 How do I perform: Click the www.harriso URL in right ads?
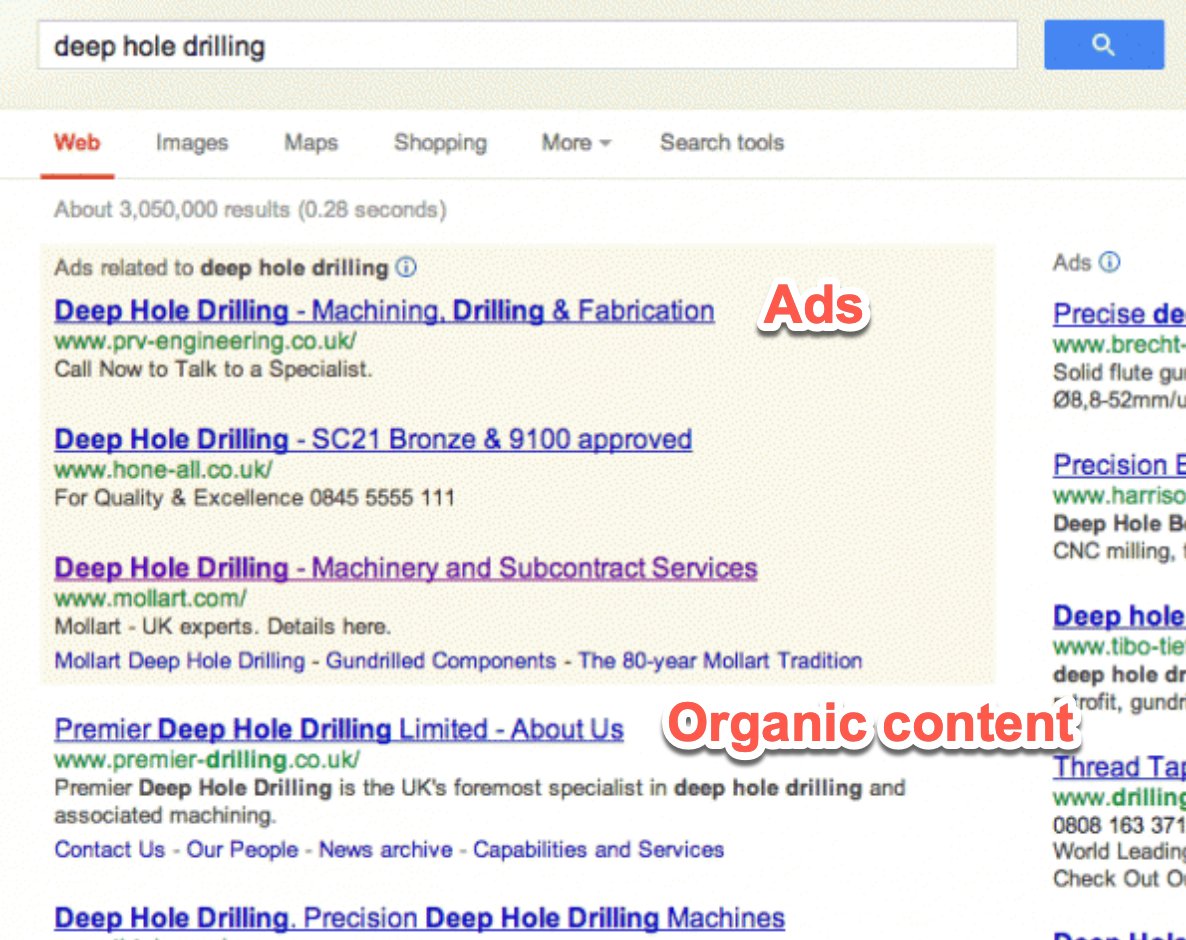click(1119, 495)
